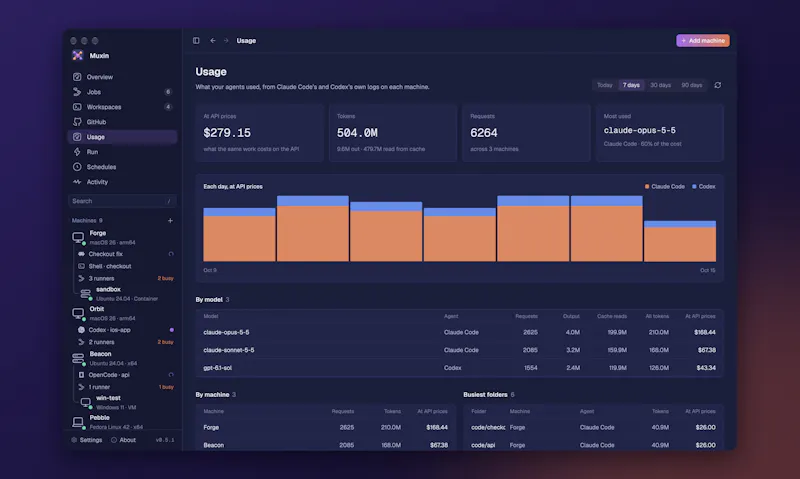Select the Orbit machine
800x479 pixels.
pos(122,313)
